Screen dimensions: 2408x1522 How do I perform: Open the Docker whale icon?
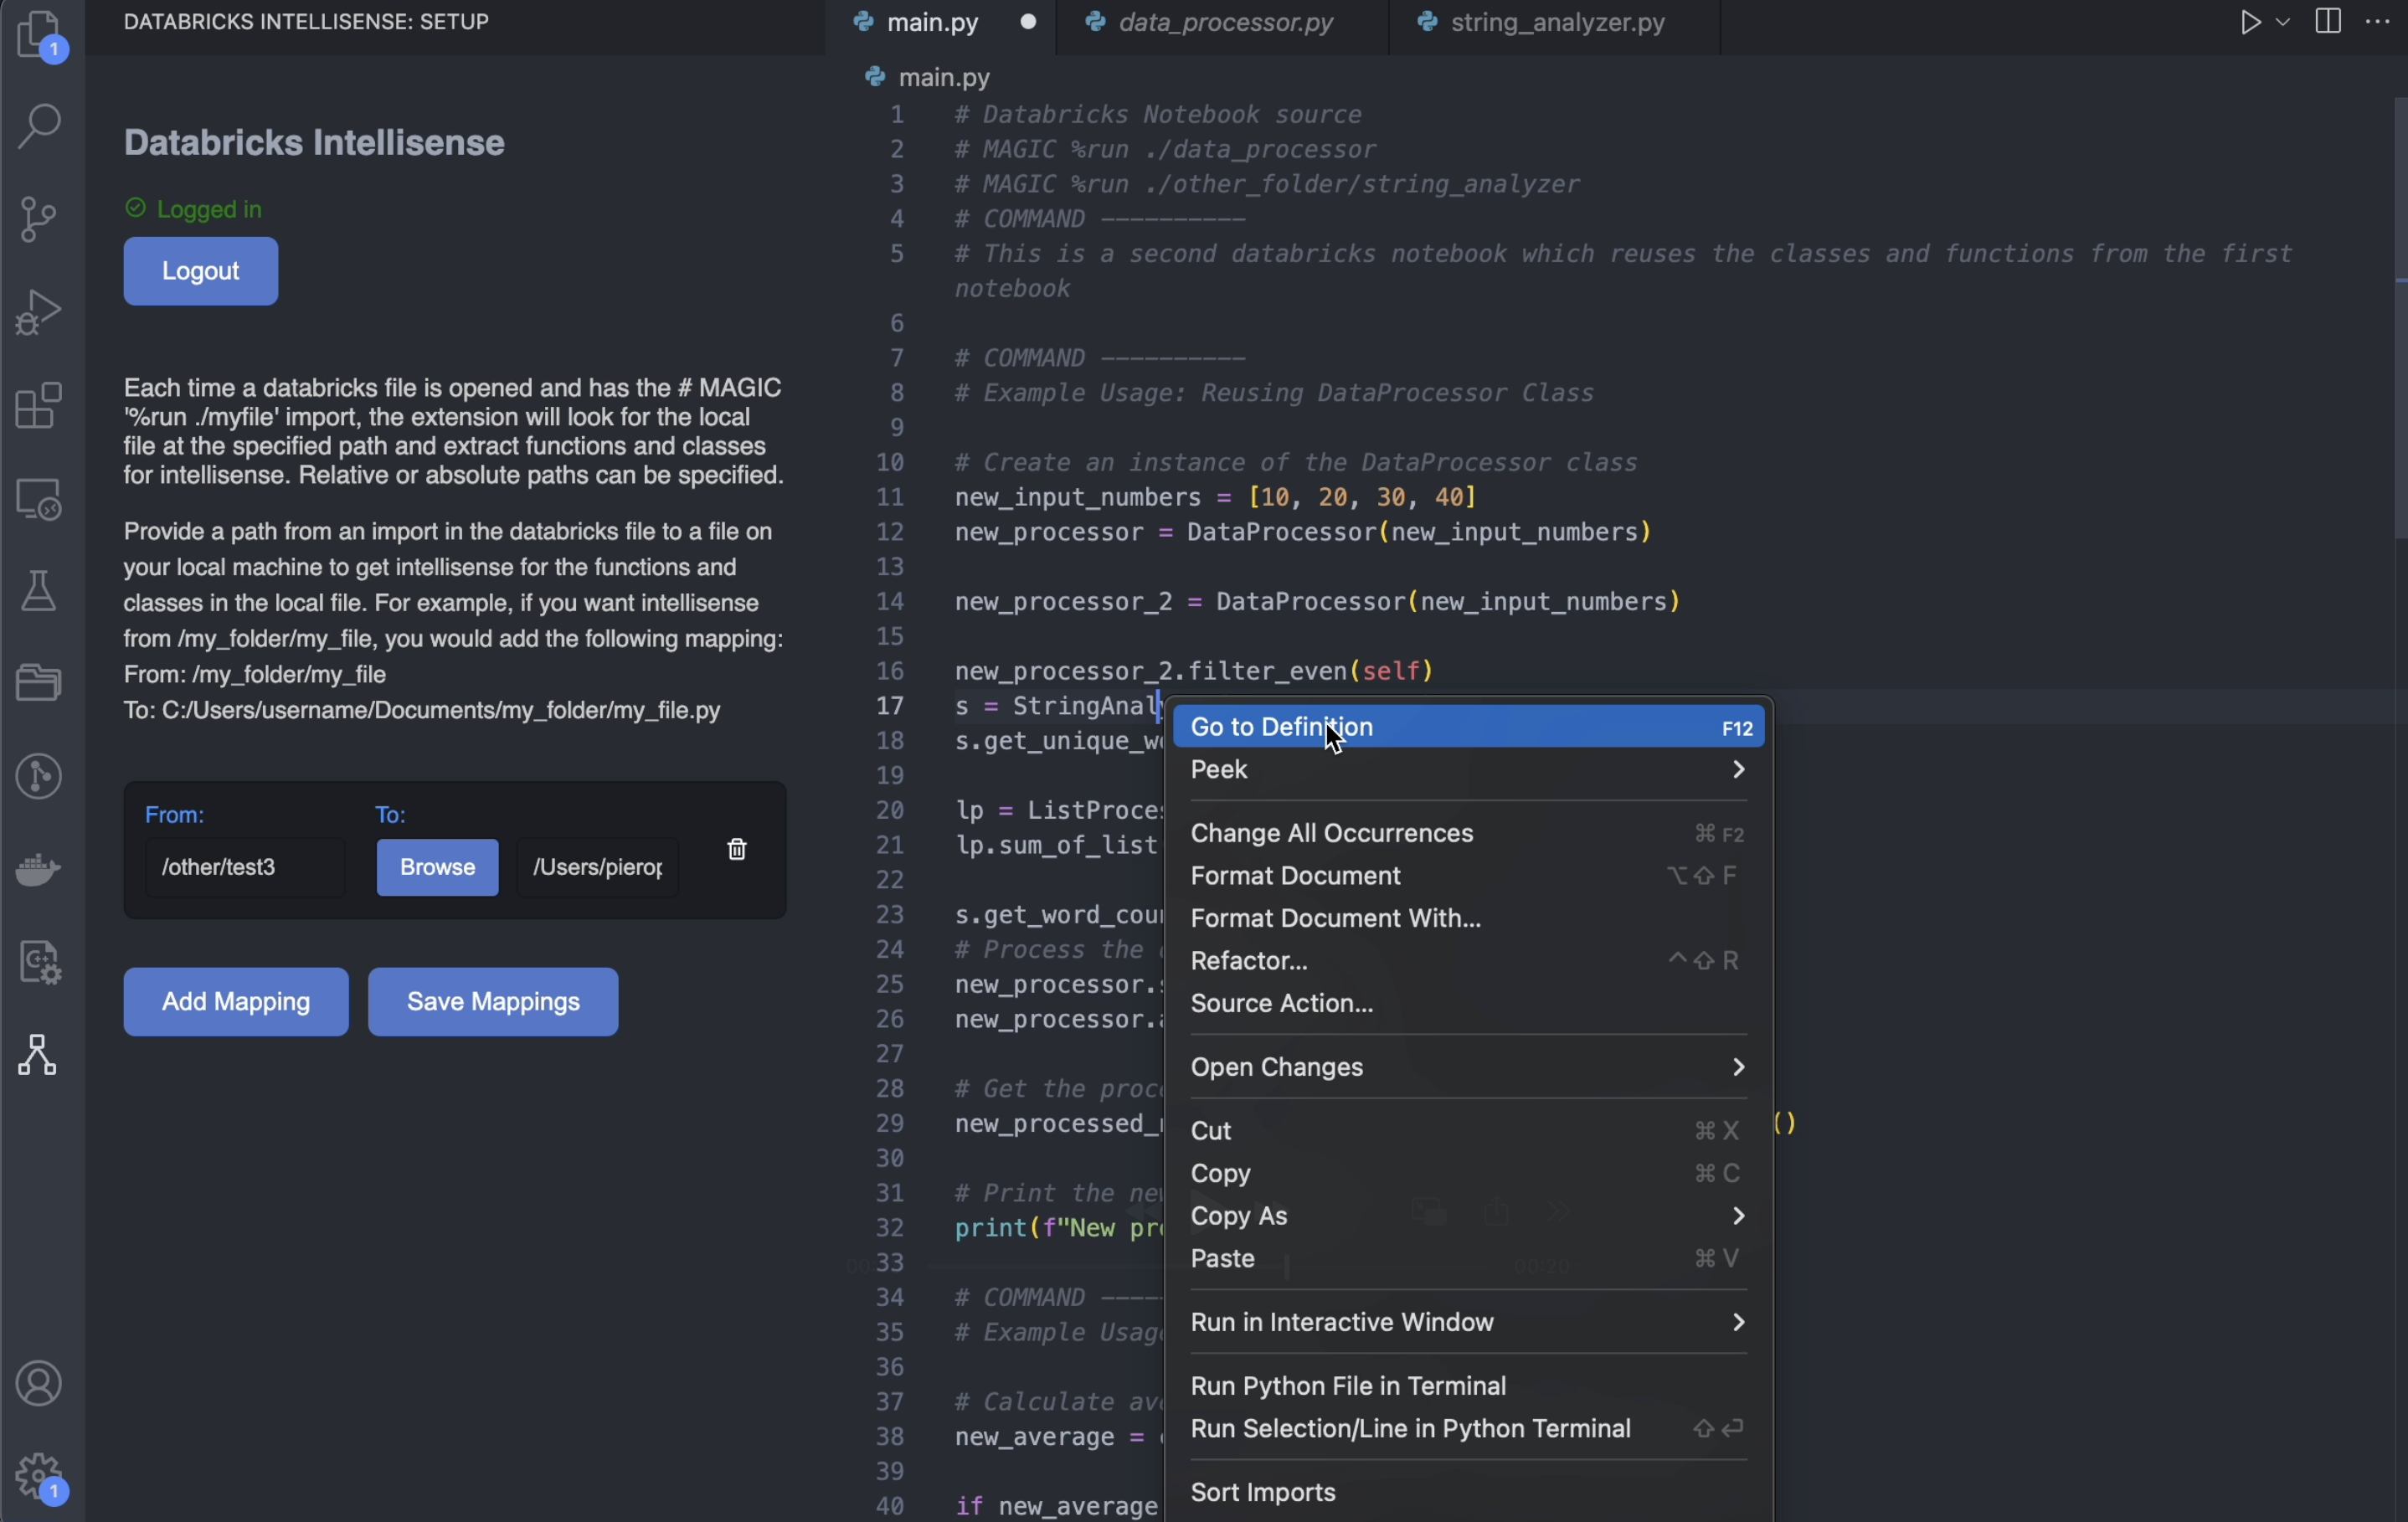pyautogui.click(x=39, y=868)
